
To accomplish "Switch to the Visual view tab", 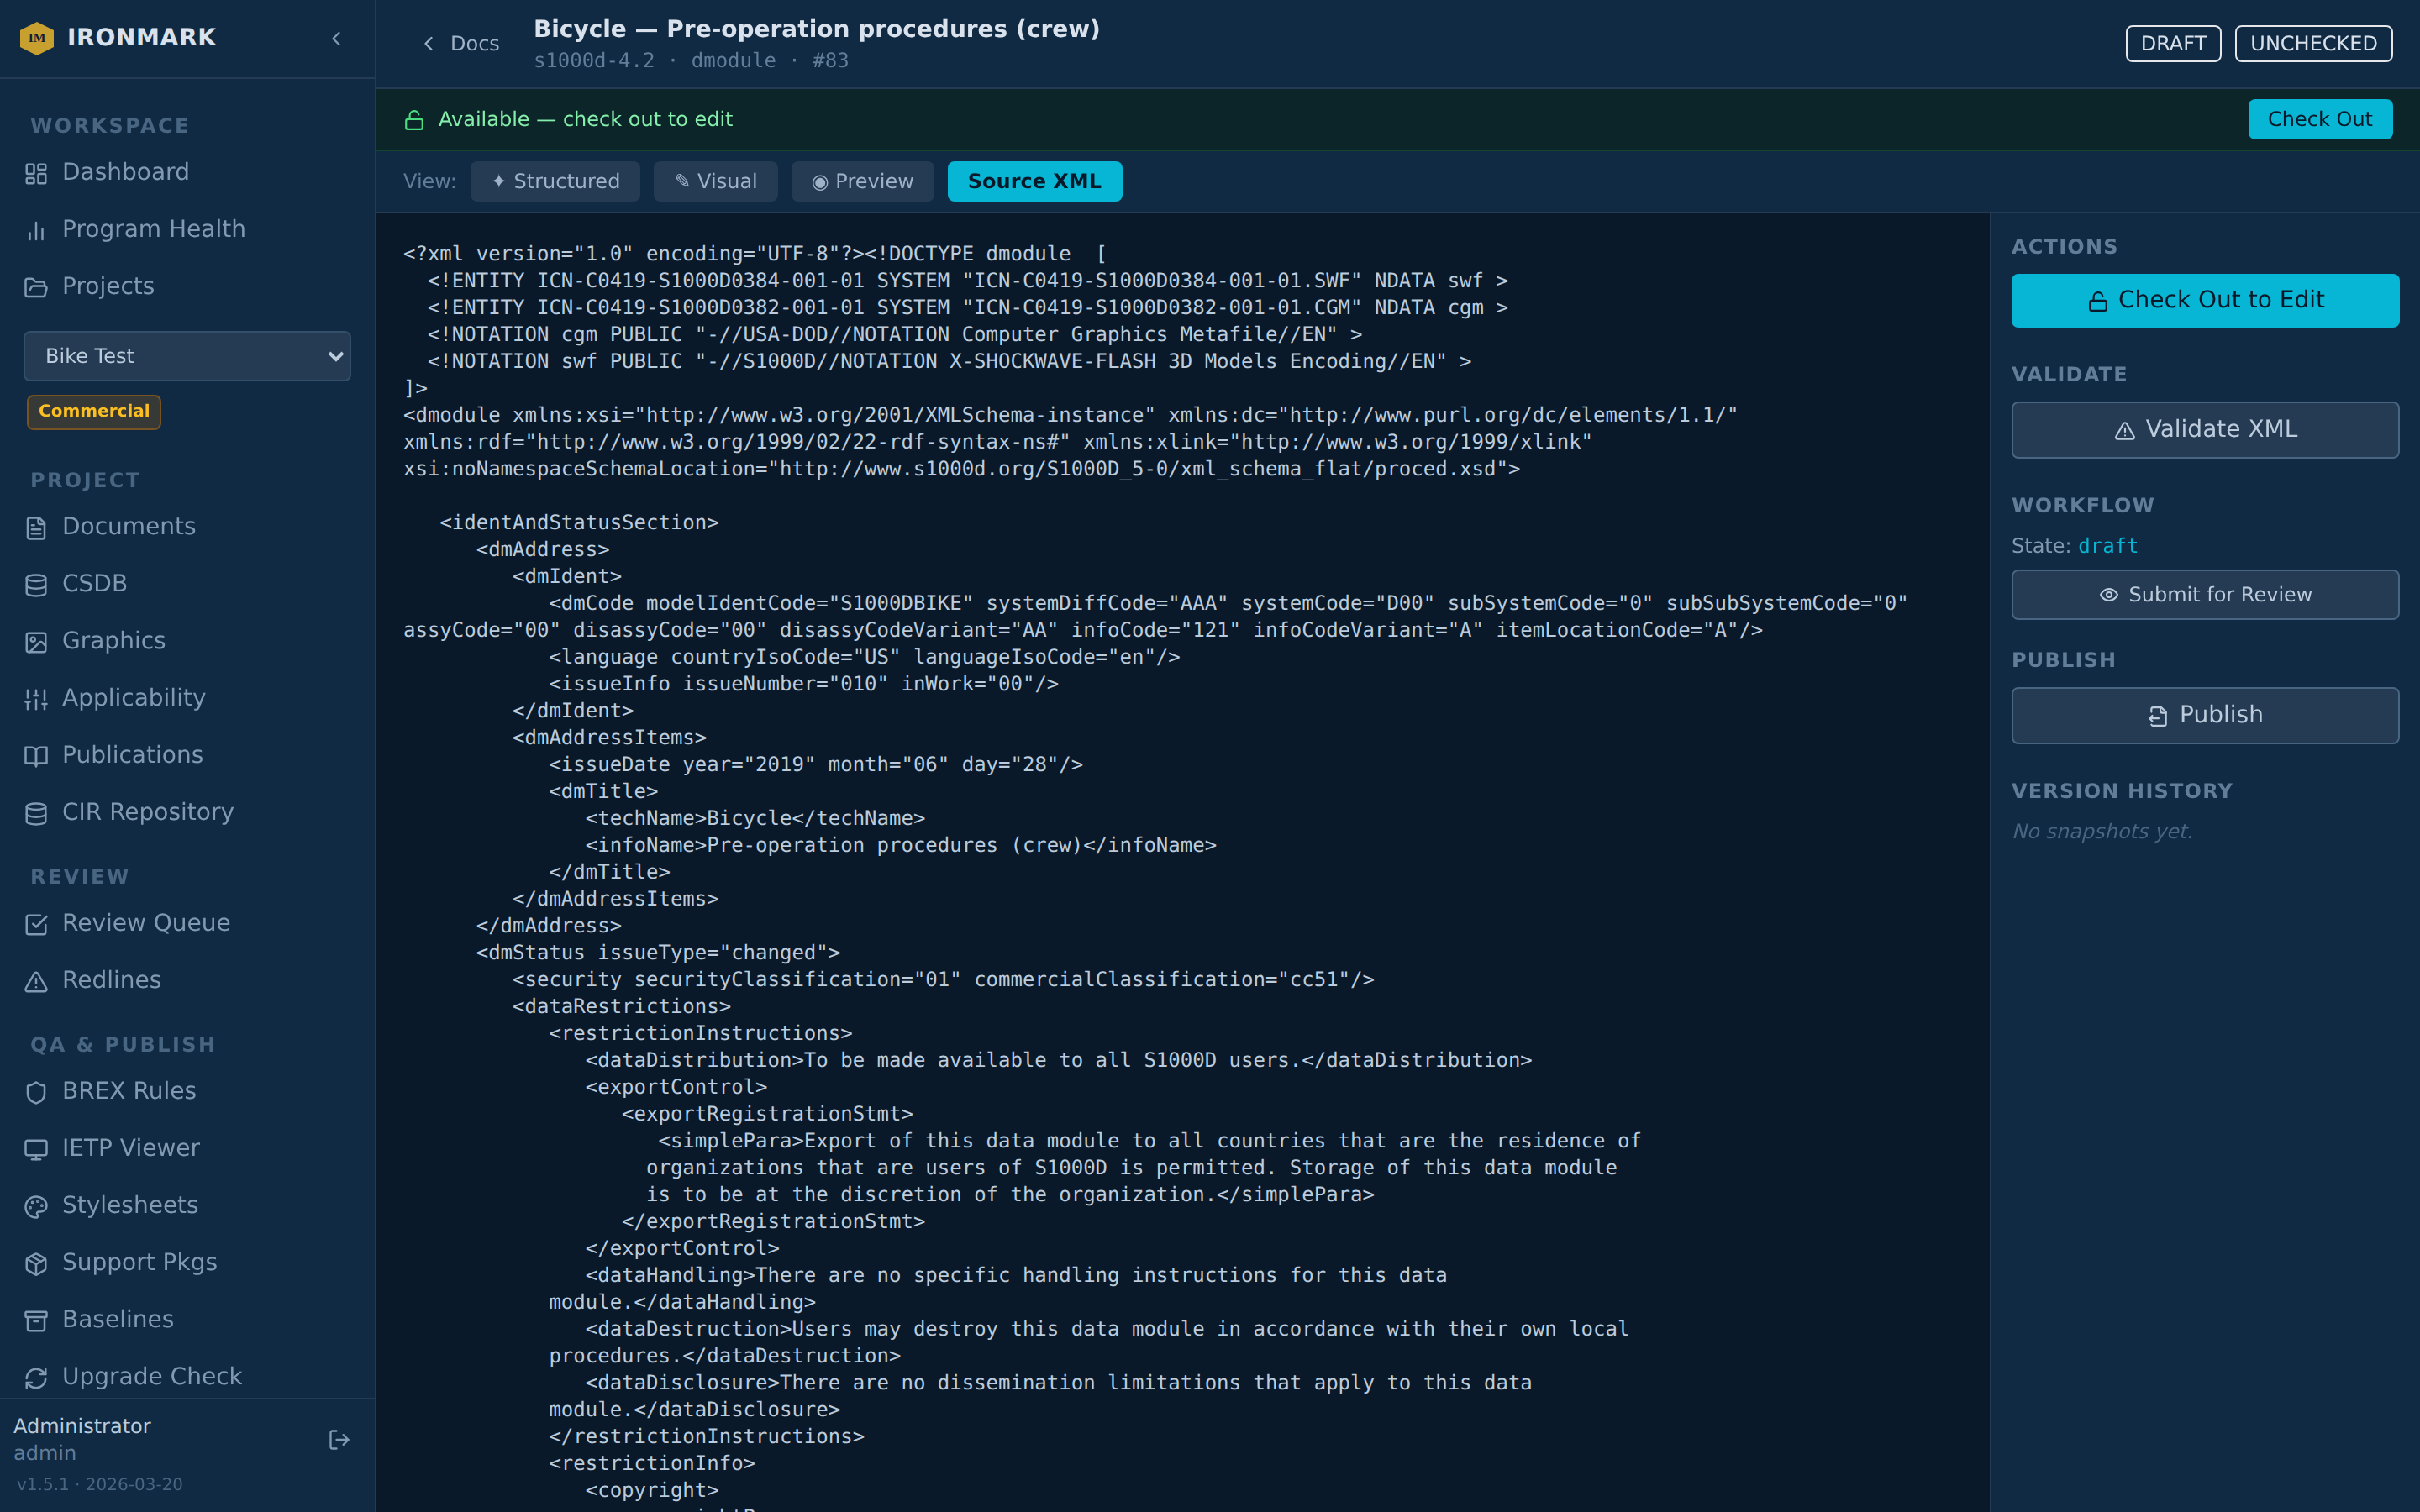I will (x=715, y=181).
